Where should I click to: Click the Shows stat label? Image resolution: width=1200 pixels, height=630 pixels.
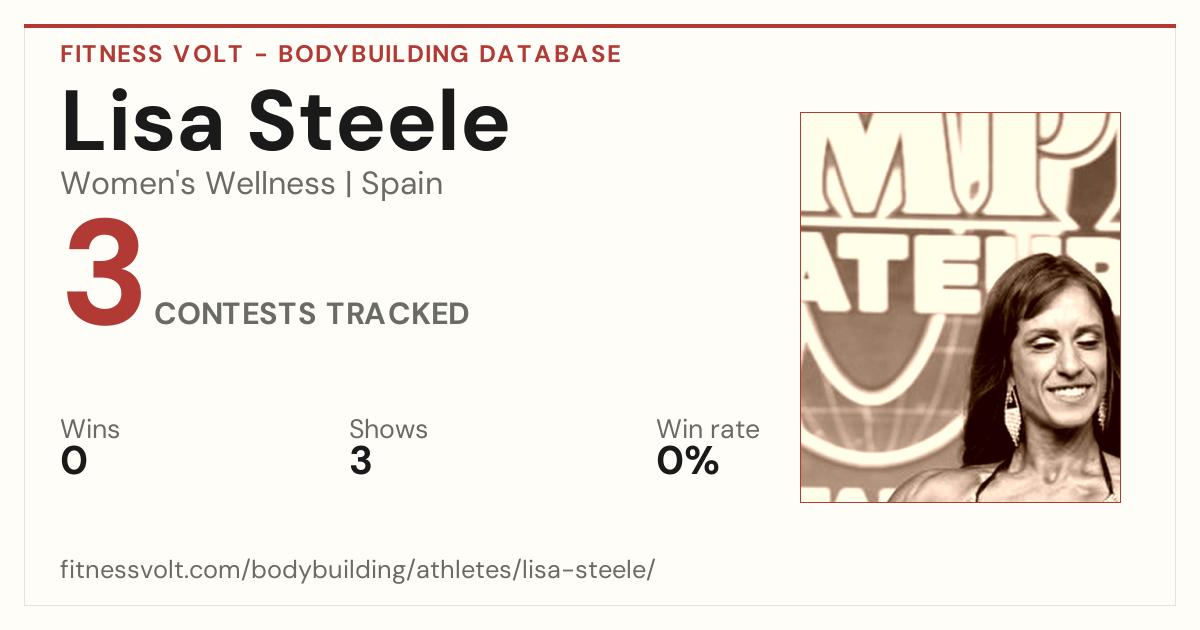(388, 430)
